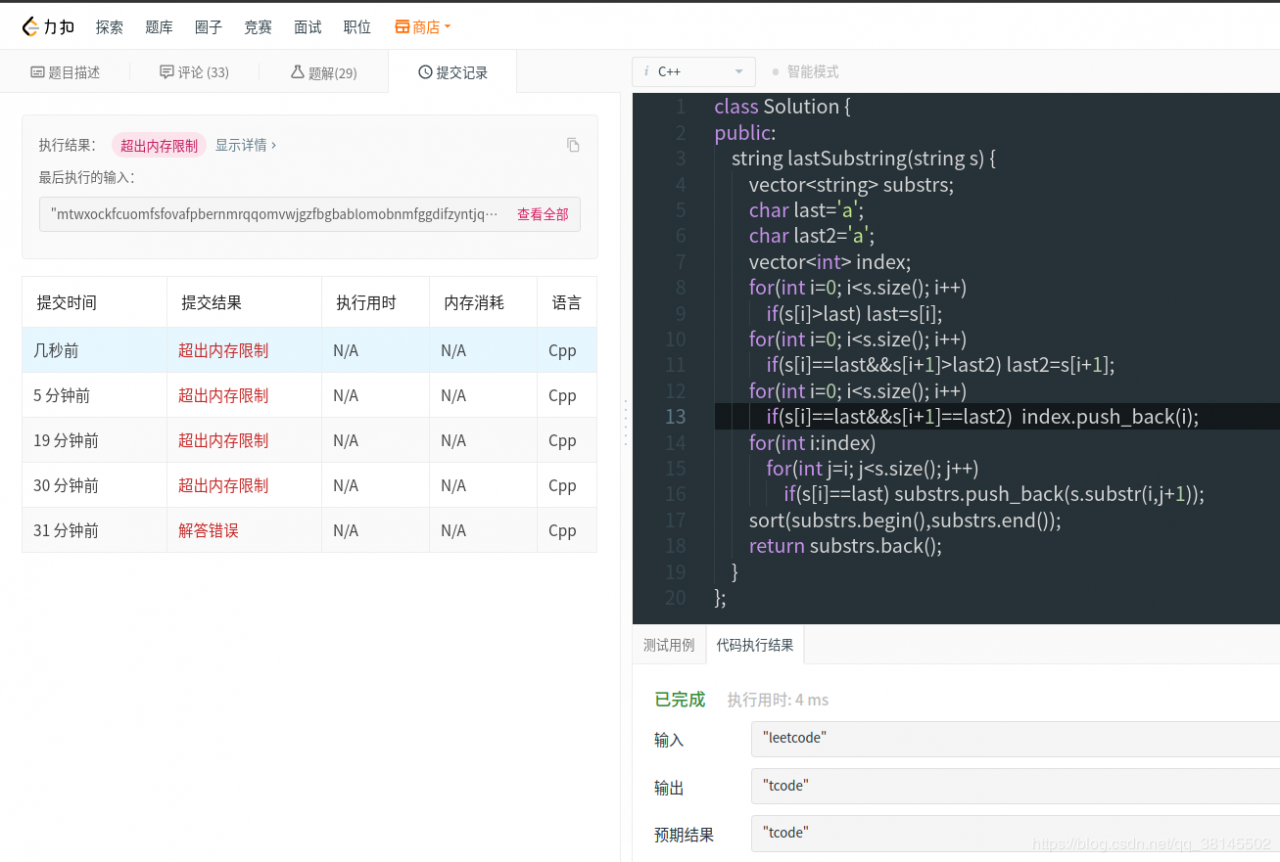Copy the execution result with copy icon

click(573, 145)
